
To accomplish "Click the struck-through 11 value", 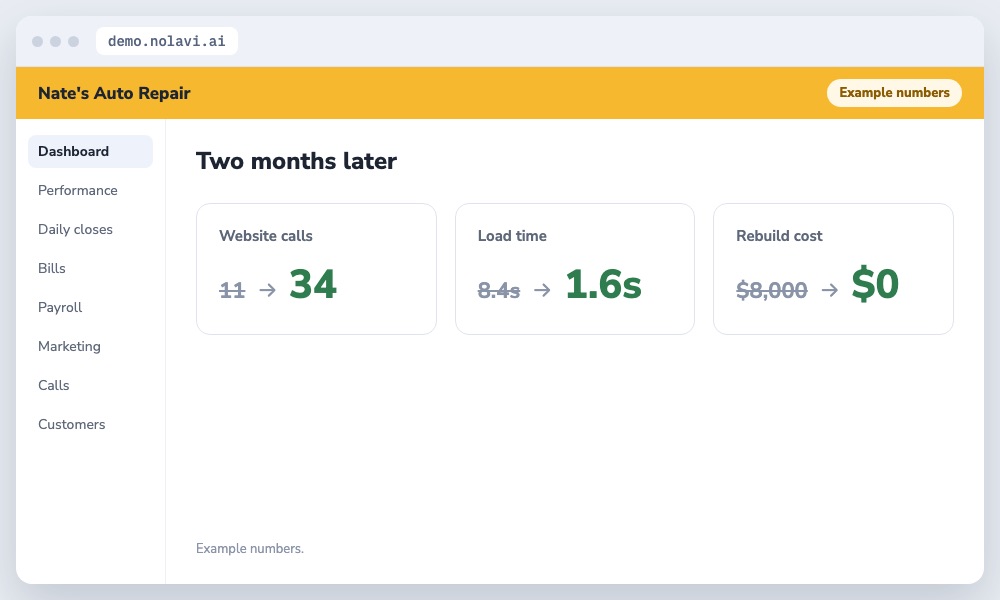I will [x=232, y=290].
